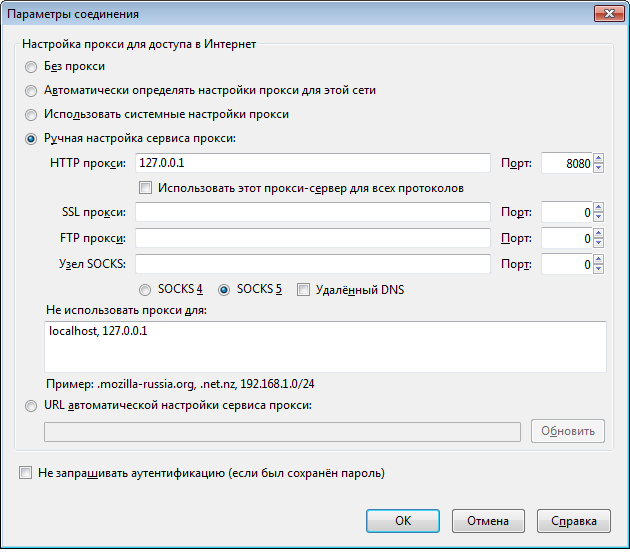Click into the HTTP proxy address field
The width and height of the screenshot is (630, 553).
tap(313, 163)
